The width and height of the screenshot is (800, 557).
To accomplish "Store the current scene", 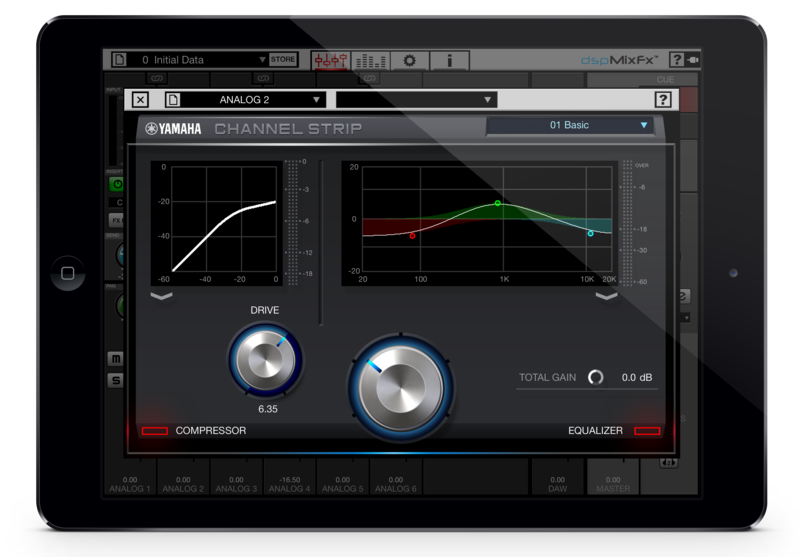I will 283,60.
